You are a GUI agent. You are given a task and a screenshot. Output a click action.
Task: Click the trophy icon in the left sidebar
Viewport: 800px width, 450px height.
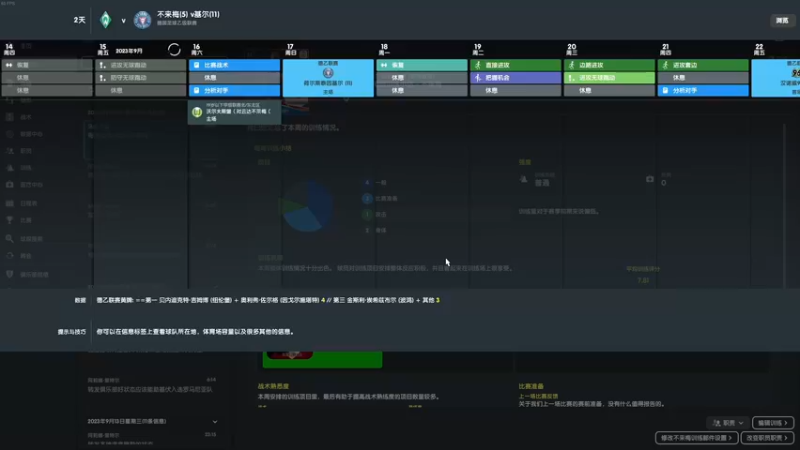[x=10, y=220]
